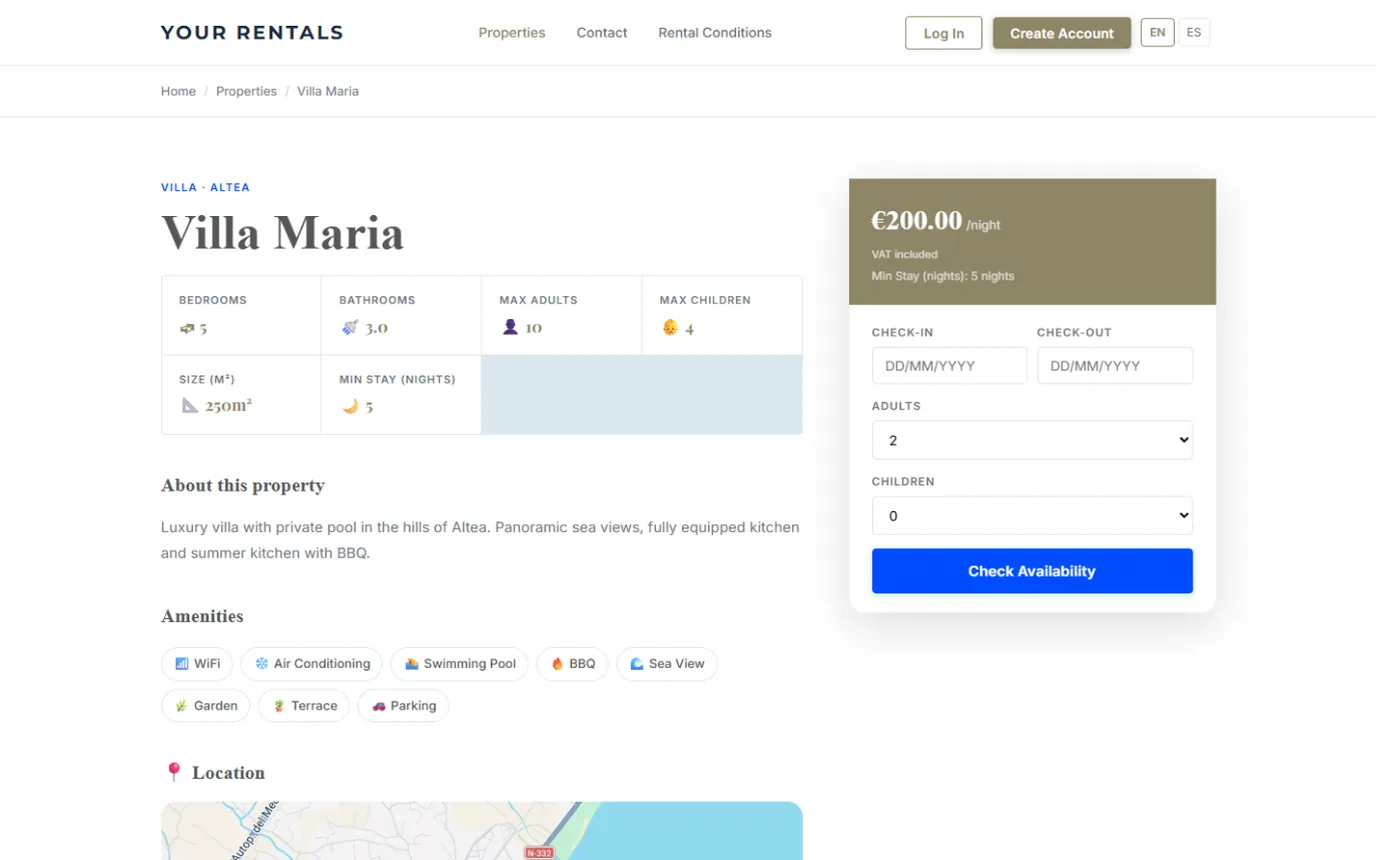This screenshot has height=860, width=1376.
Task: Open Rental Conditions nav item
Action: pos(715,33)
